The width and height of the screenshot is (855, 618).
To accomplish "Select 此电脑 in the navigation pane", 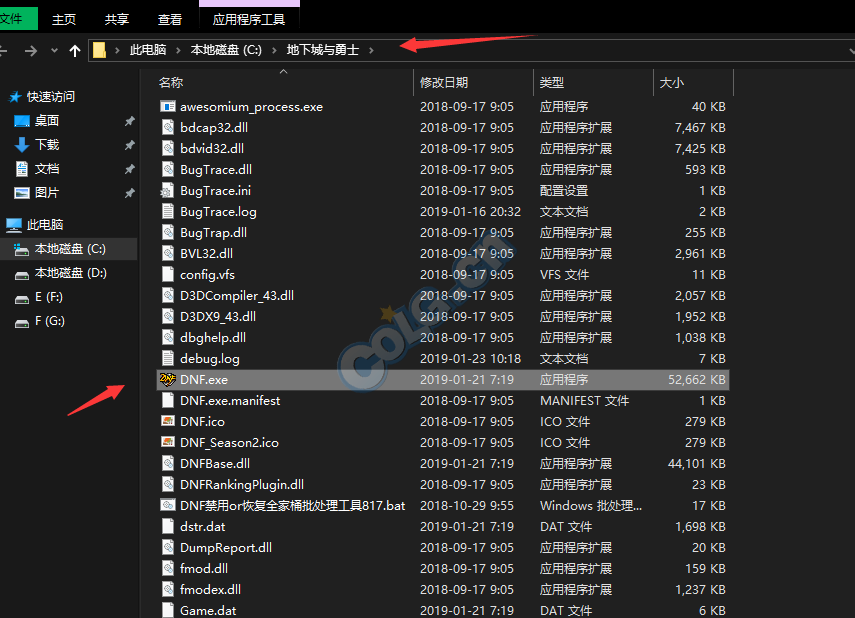I will pyautogui.click(x=45, y=225).
